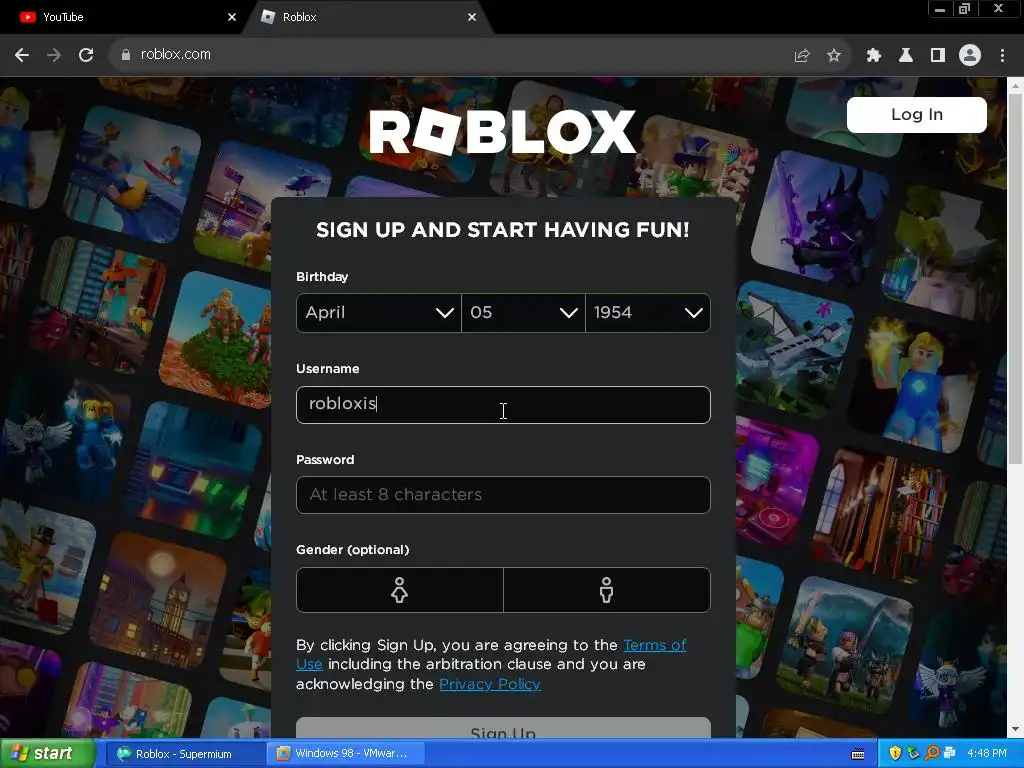Click into the Password field
This screenshot has width=1024, height=768.
coord(503,495)
